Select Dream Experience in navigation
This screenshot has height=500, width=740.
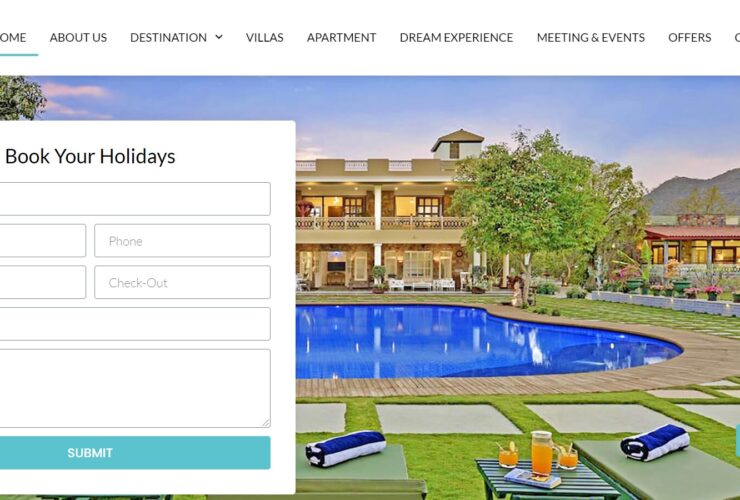click(456, 37)
